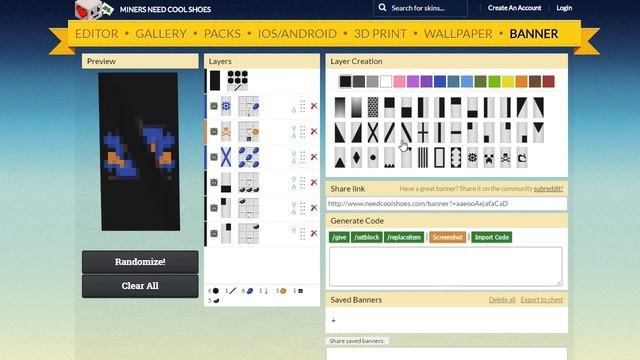Image resolution: width=640 pixels, height=360 pixels.
Task: Move the orange skull layer up
Action: (x=294, y=129)
